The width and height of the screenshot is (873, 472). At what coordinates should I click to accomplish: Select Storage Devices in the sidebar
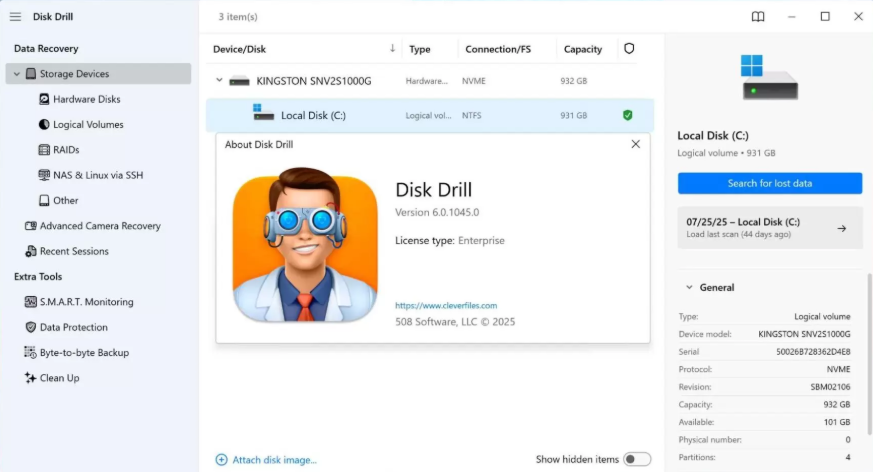pyautogui.click(x=98, y=73)
